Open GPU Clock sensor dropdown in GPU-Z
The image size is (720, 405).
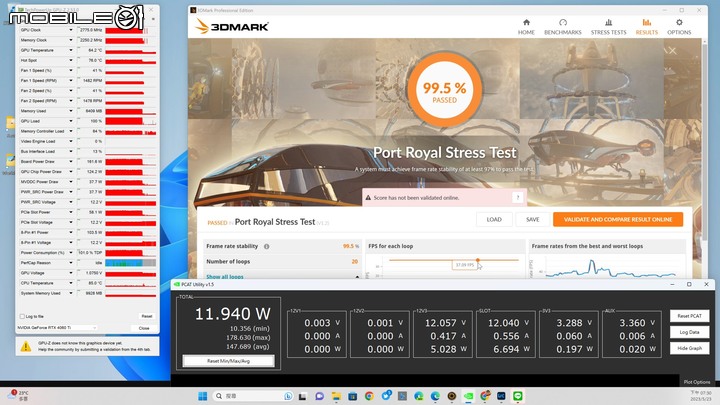(71, 30)
